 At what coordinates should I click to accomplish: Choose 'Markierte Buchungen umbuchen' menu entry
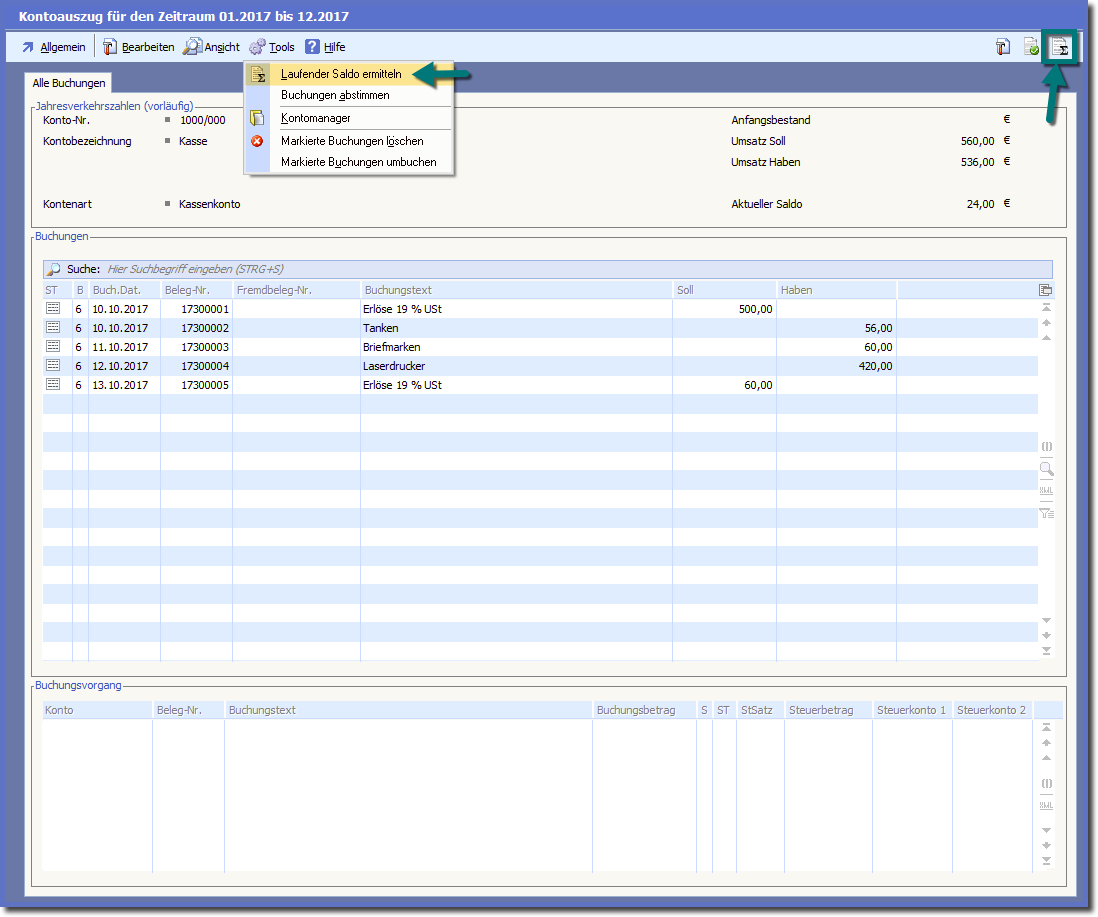(358, 162)
